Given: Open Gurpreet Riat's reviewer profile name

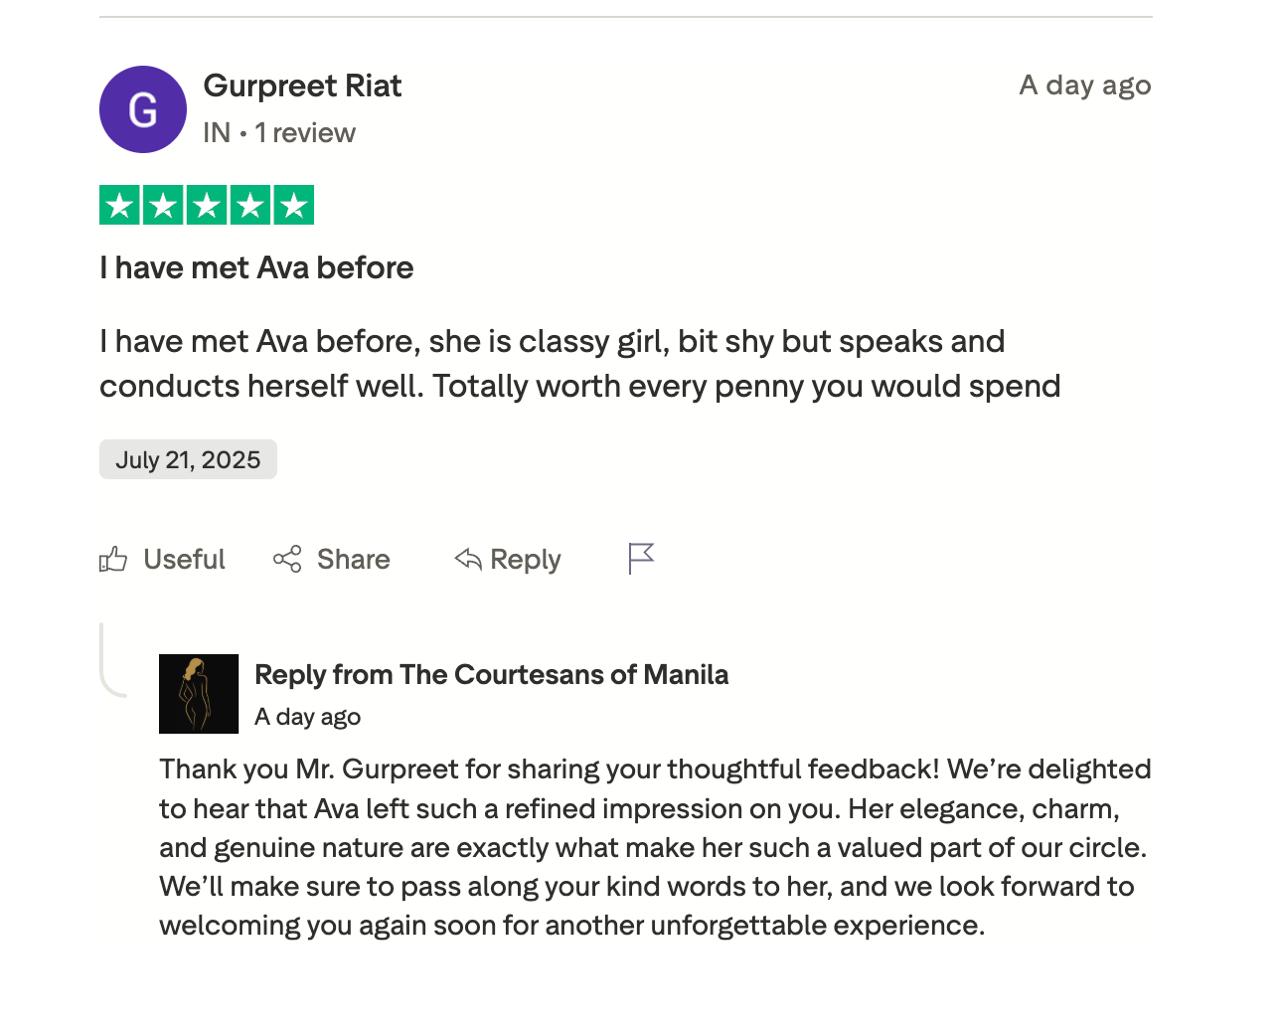Looking at the screenshot, I should [x=302, y=86].
